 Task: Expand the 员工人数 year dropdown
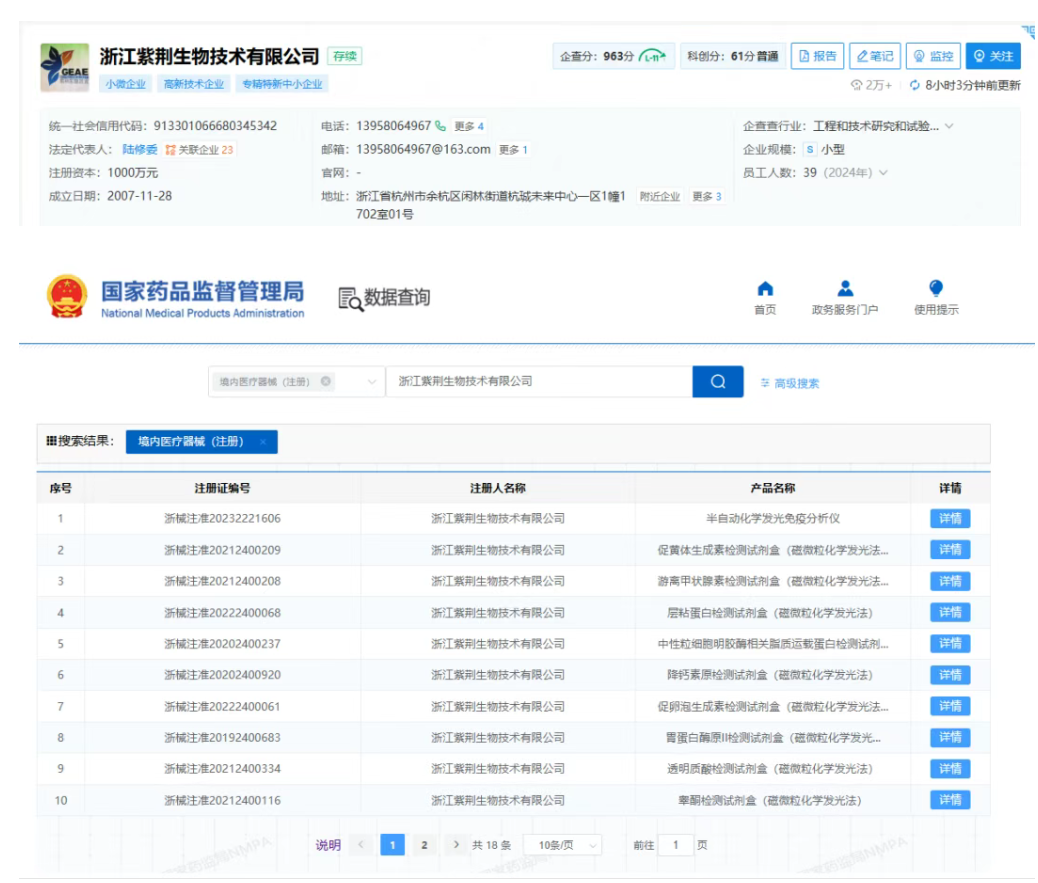(883, 173)
